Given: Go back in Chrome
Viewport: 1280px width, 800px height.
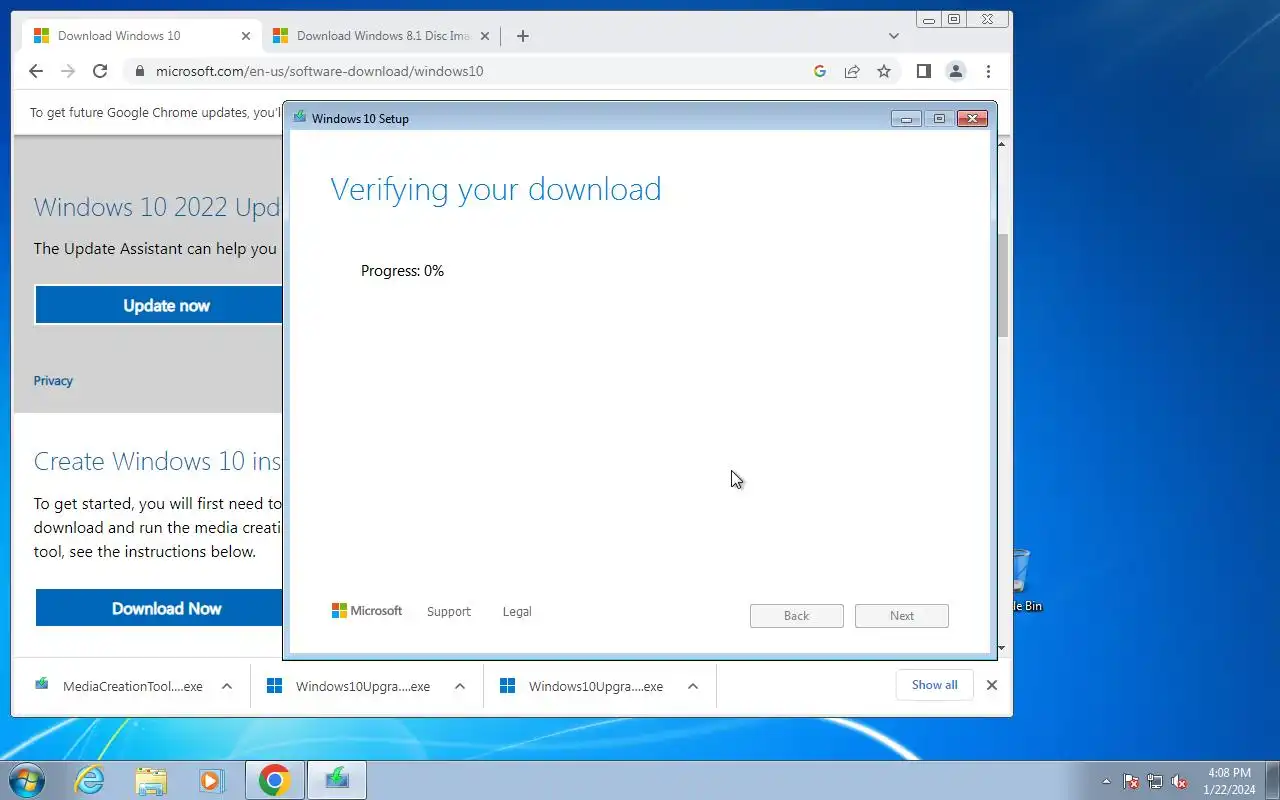Looking at the screenshot, I should [x=36, y=71].
